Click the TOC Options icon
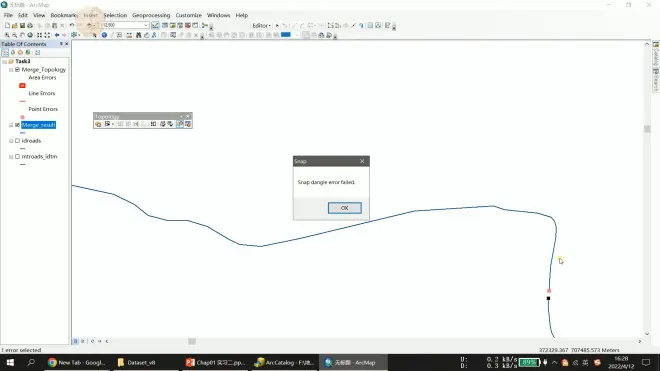Image resolution: width=660 pixels, height=371 pixels. [37, 53]
